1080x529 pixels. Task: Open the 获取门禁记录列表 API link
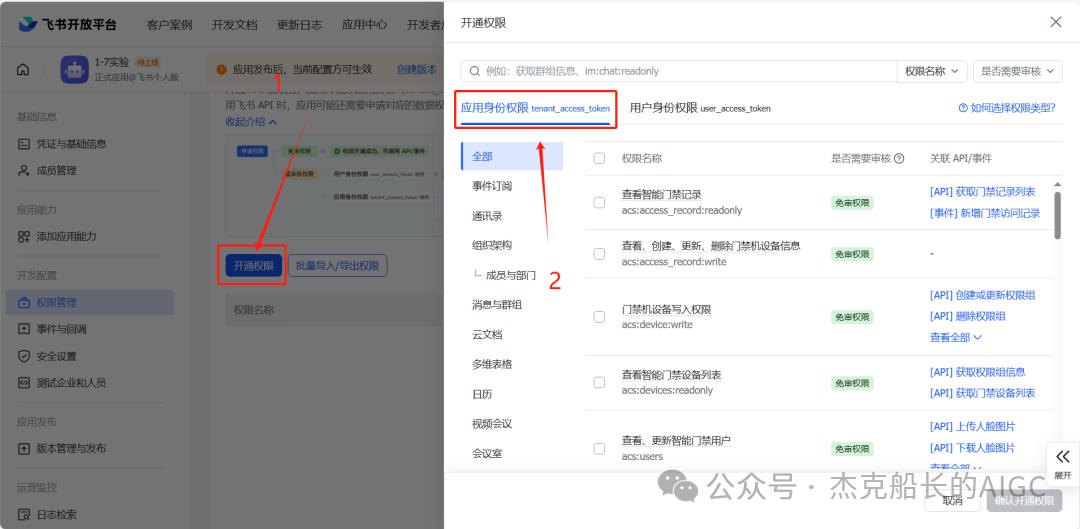point(982,192)
